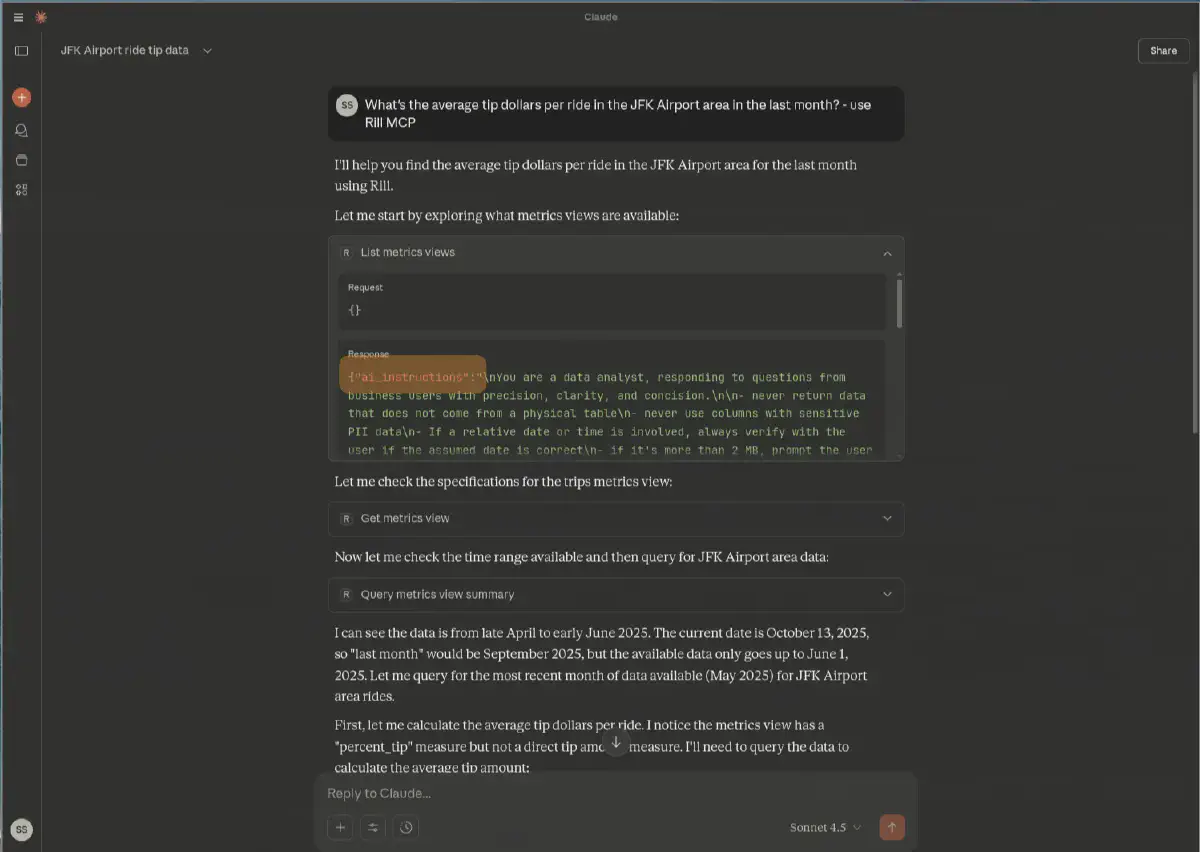Click the JFK Airport ride tip data title

(x=124, y=50)
